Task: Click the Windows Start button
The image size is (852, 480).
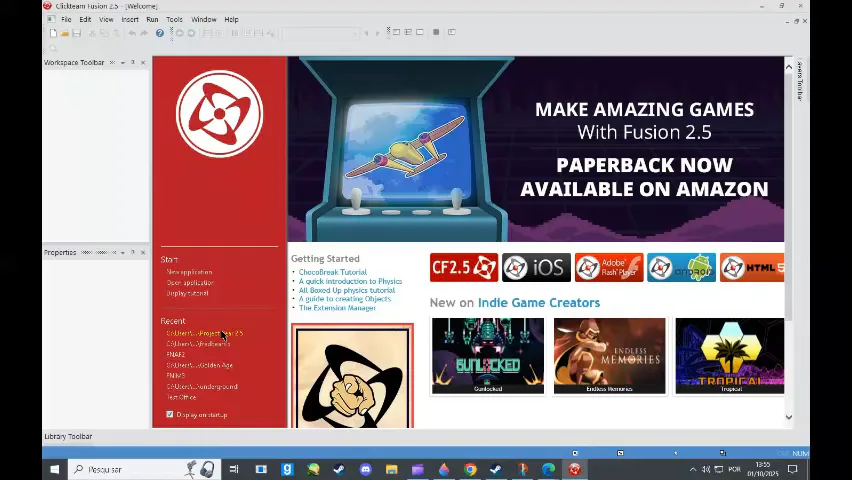Action: 55,469
